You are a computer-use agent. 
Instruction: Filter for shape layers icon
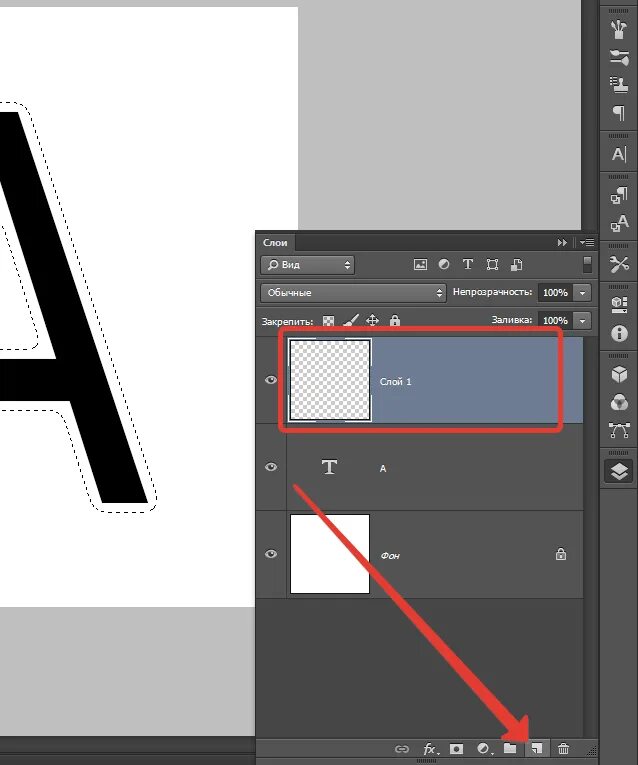492,264
